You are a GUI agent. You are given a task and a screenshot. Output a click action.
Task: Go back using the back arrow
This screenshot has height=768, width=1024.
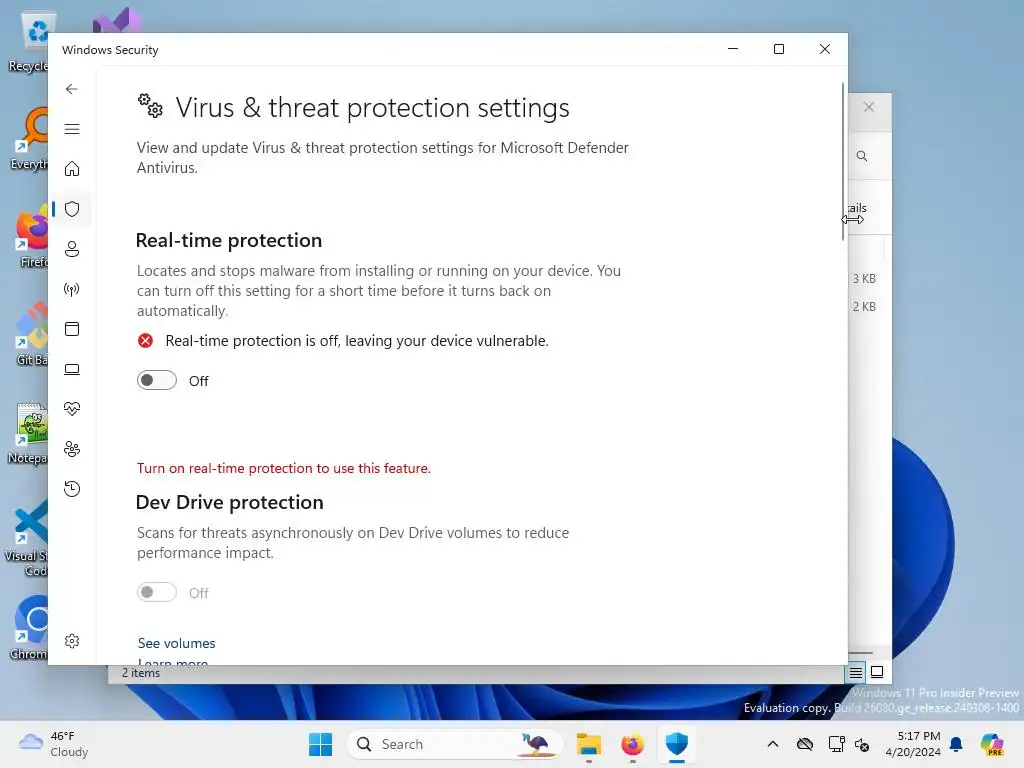(x=72, y=89)
